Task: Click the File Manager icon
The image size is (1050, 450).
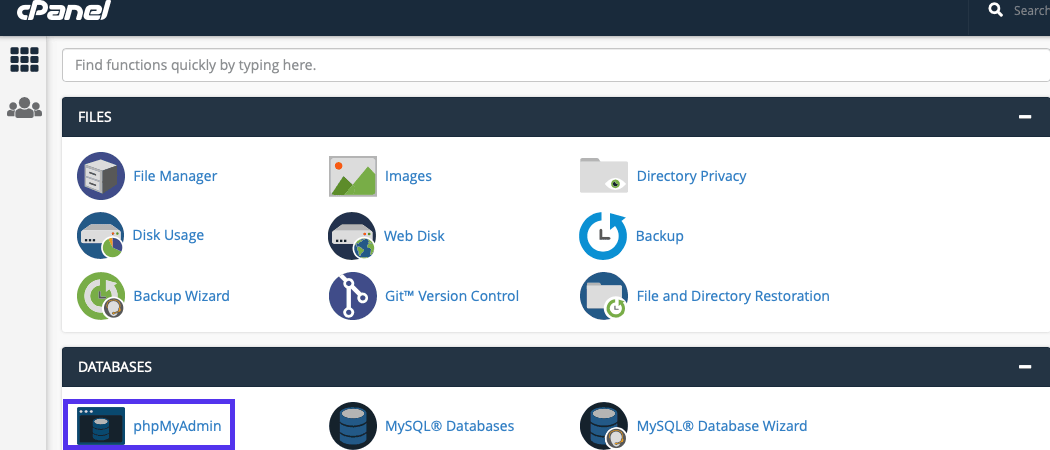Action: [101, 177]
